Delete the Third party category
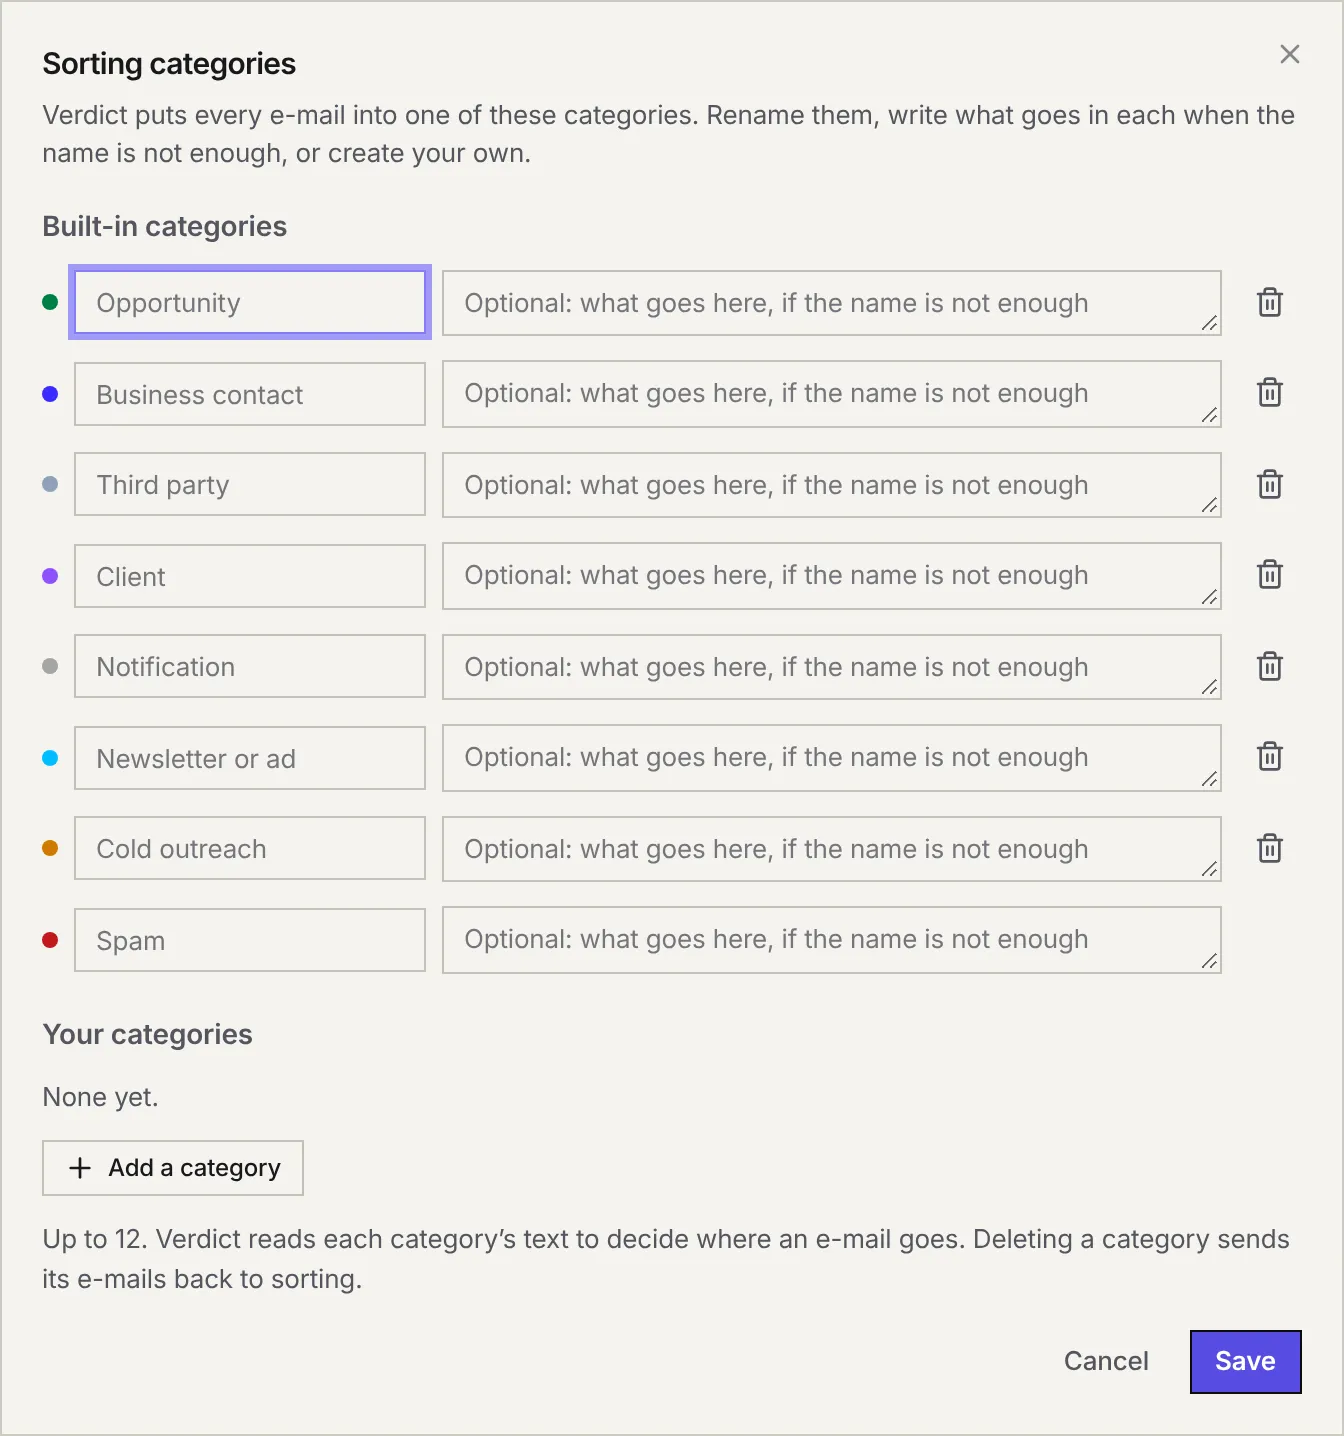 coord(1270,484)
